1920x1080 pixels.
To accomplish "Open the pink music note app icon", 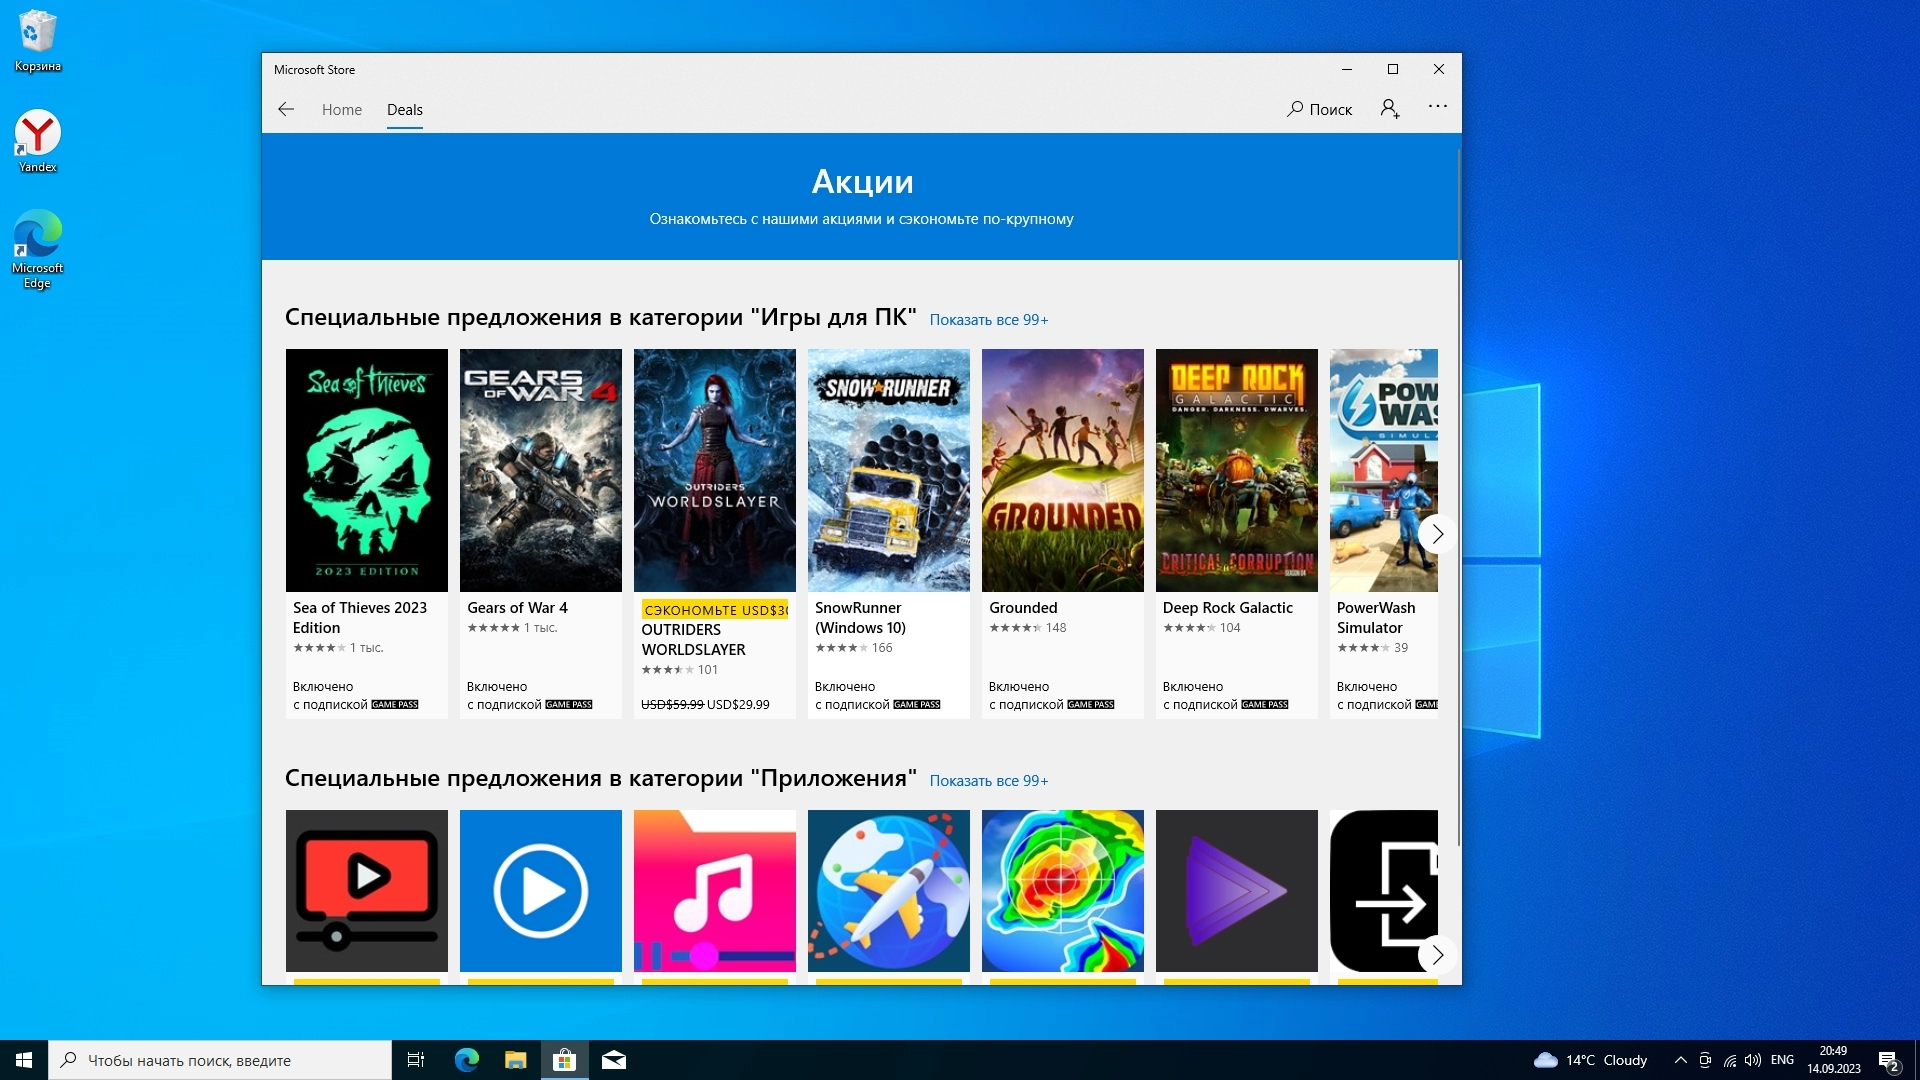I will pos(714,890).
